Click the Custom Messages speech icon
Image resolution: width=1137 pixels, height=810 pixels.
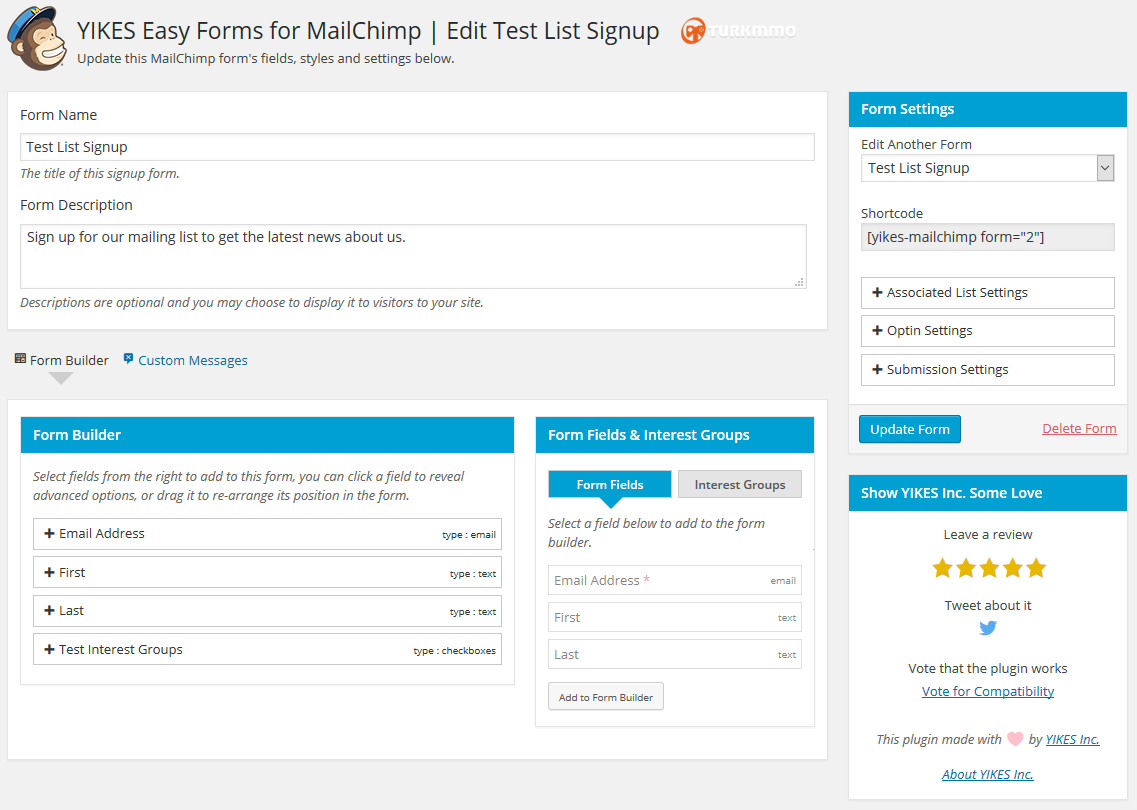point(128,358)
